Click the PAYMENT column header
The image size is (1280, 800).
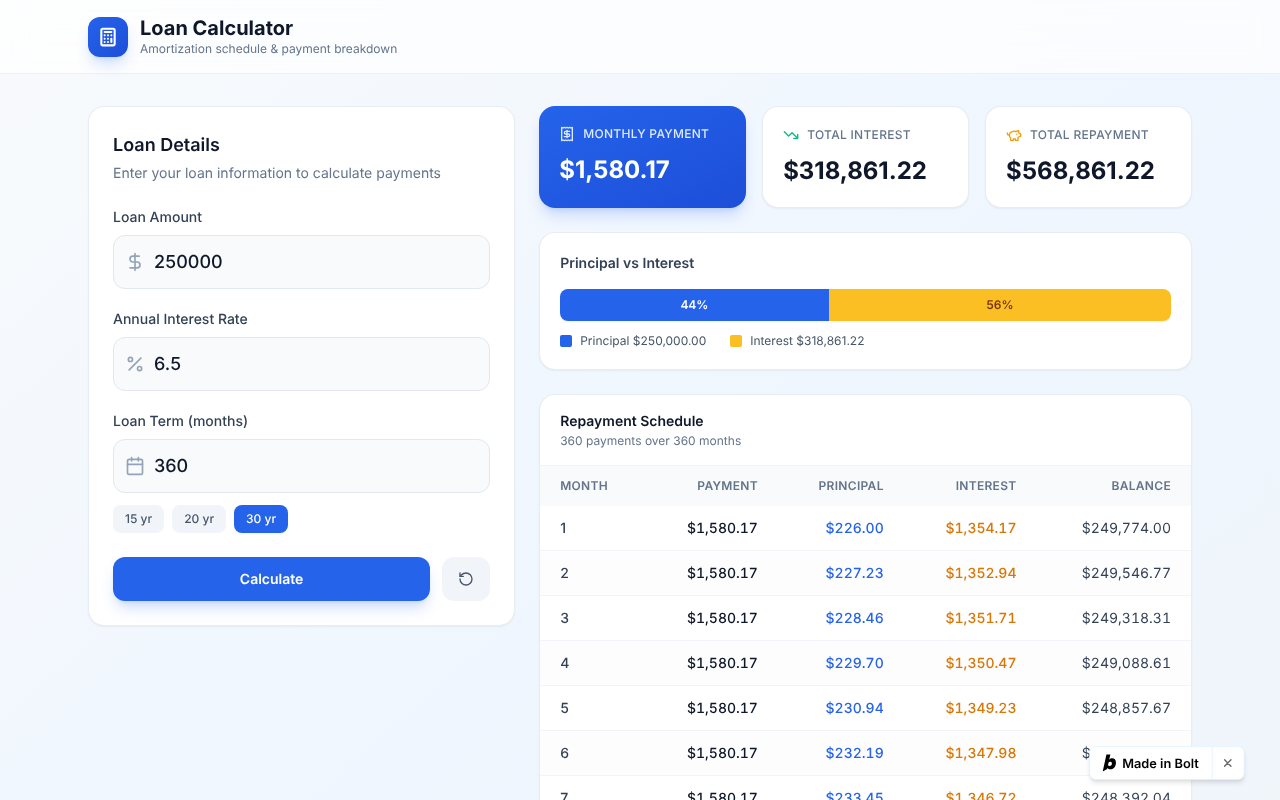[727, 486]
